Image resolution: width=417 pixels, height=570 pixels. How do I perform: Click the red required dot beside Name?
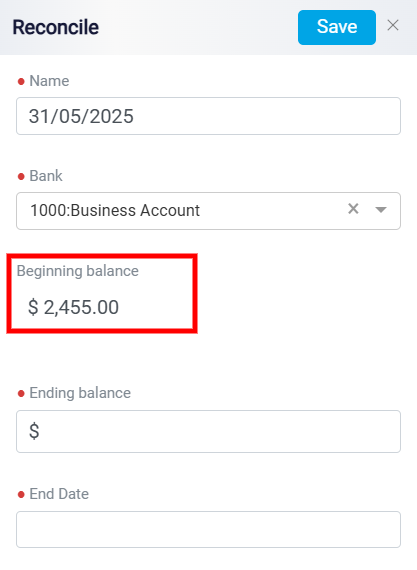(21, 81)
